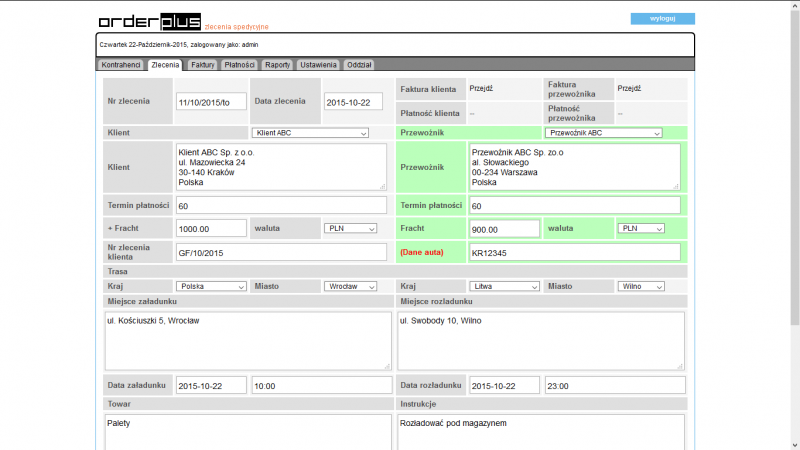Click the Data załadunku date field
The image size is (800, 450).
[211, 386]
